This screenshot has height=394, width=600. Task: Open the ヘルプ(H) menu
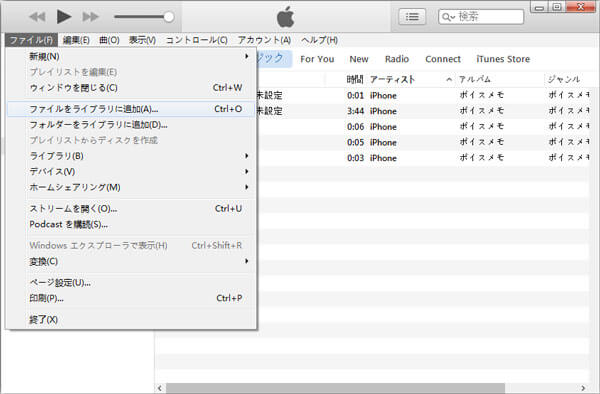click(x=319, y=40)
